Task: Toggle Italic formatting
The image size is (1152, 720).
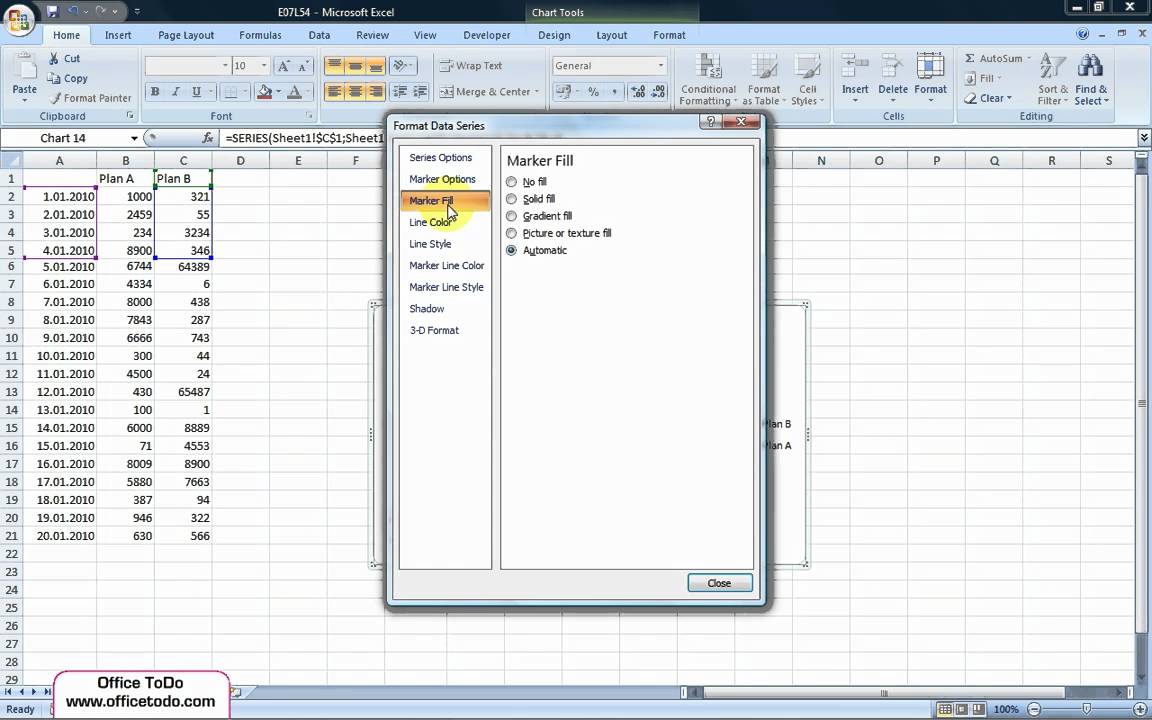Action: coord(176,92)
